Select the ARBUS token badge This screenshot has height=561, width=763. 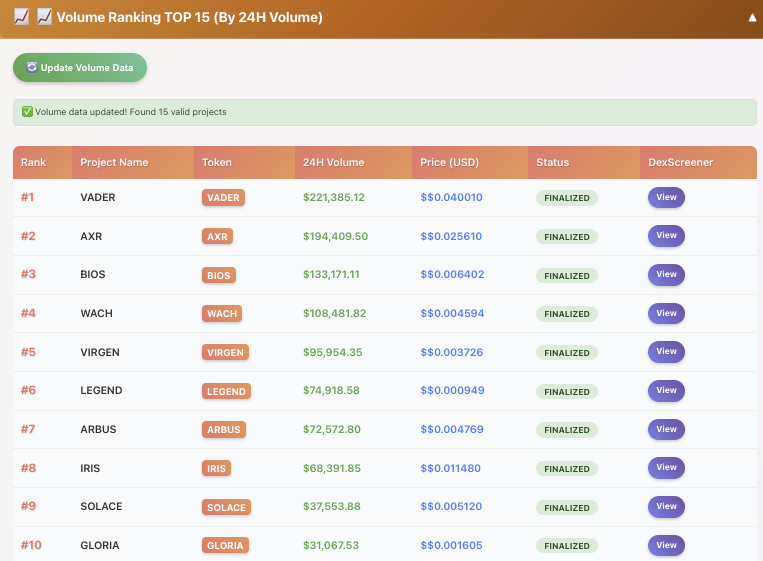(224, 430)
